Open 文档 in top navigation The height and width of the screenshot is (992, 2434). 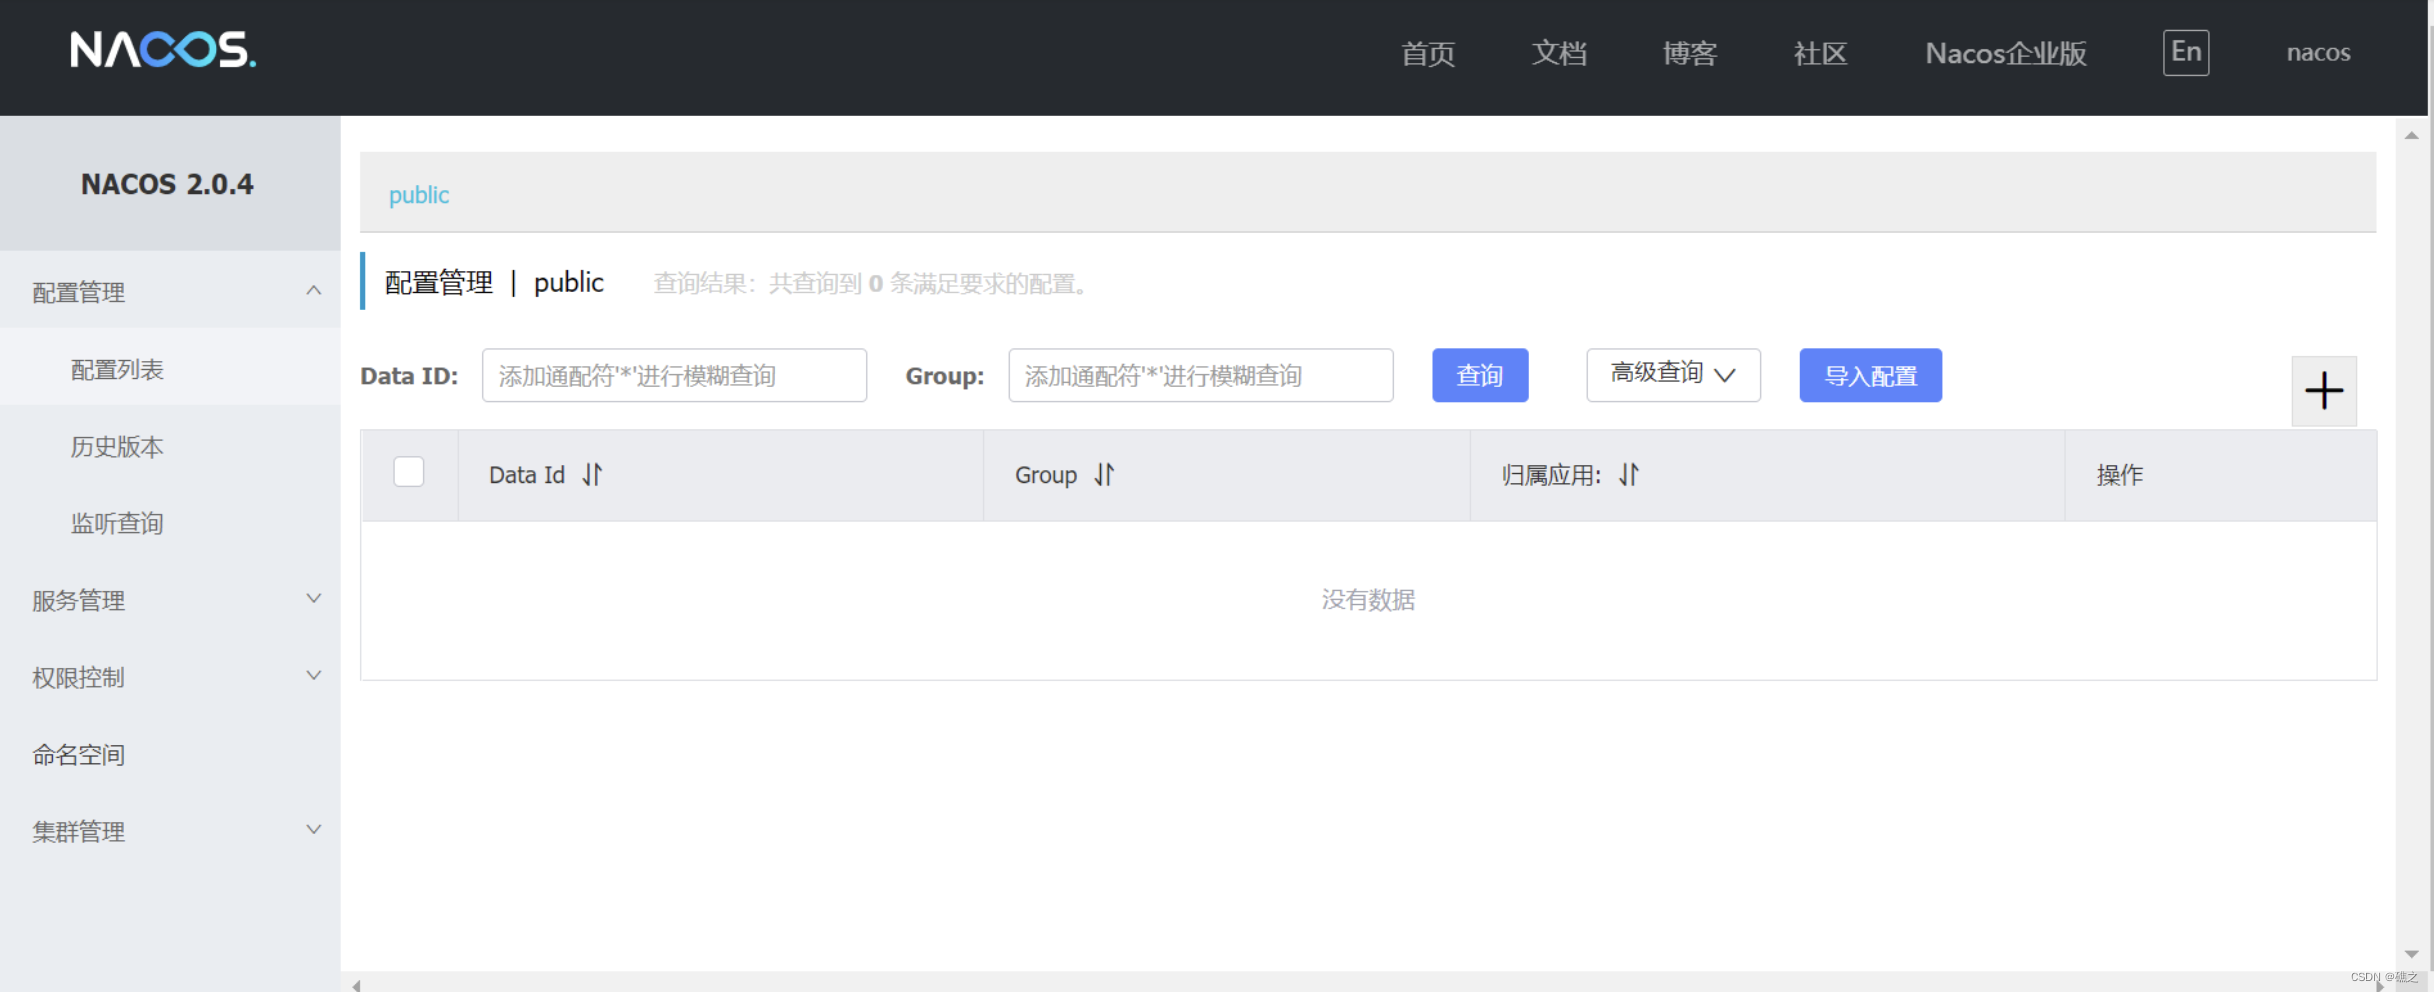click(x=1559, y=53)
